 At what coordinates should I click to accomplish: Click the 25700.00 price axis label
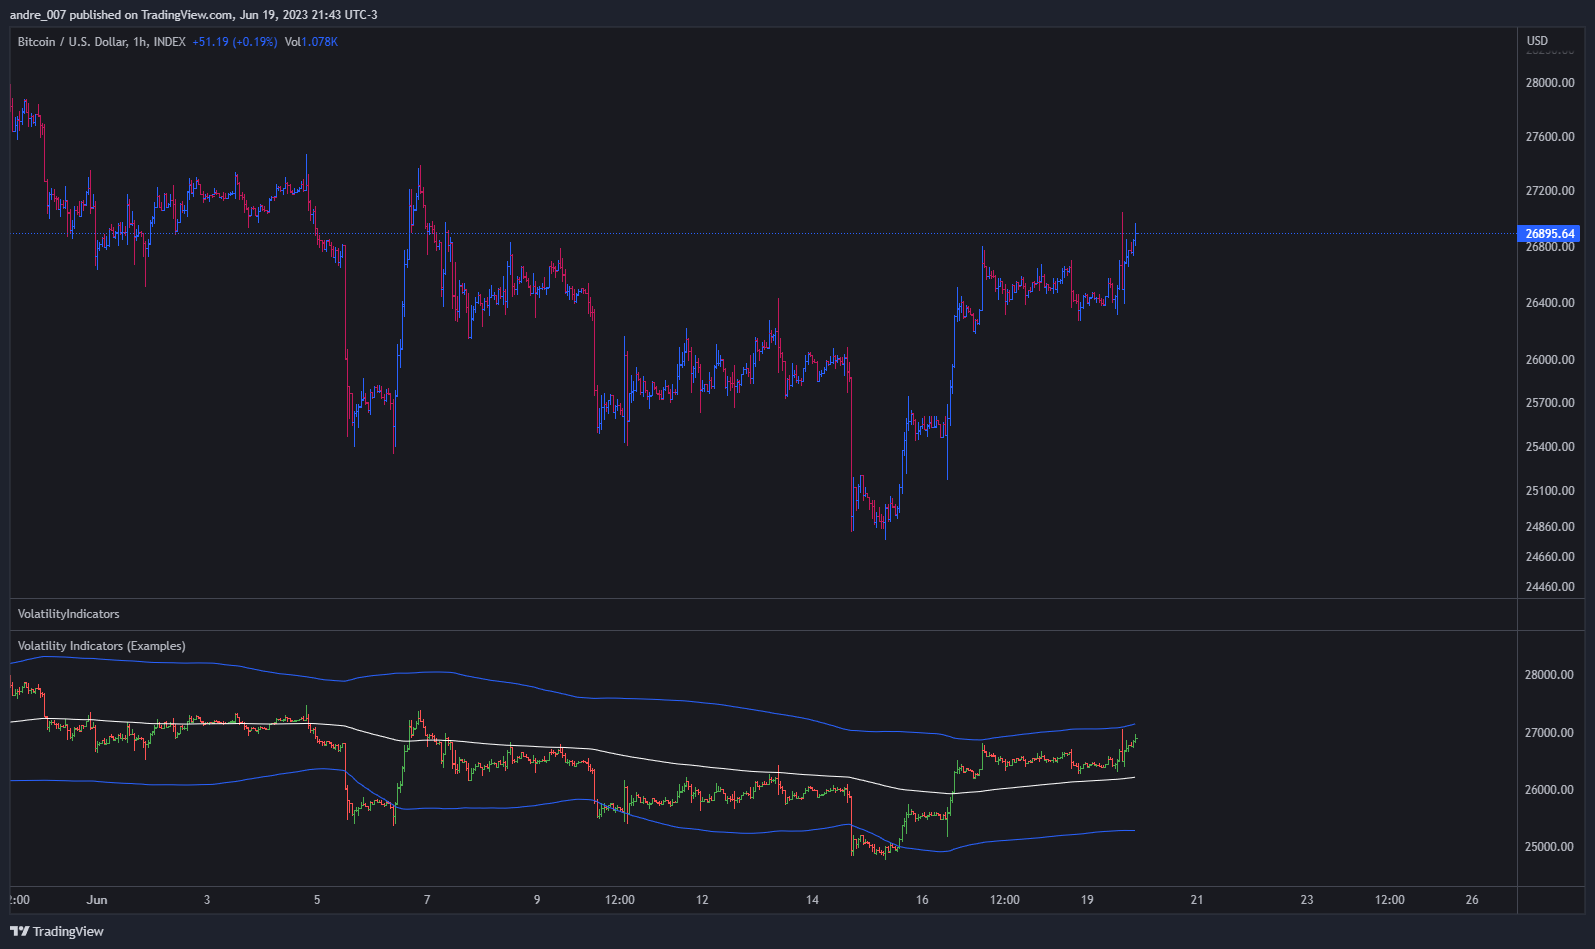coord(1550,403)
